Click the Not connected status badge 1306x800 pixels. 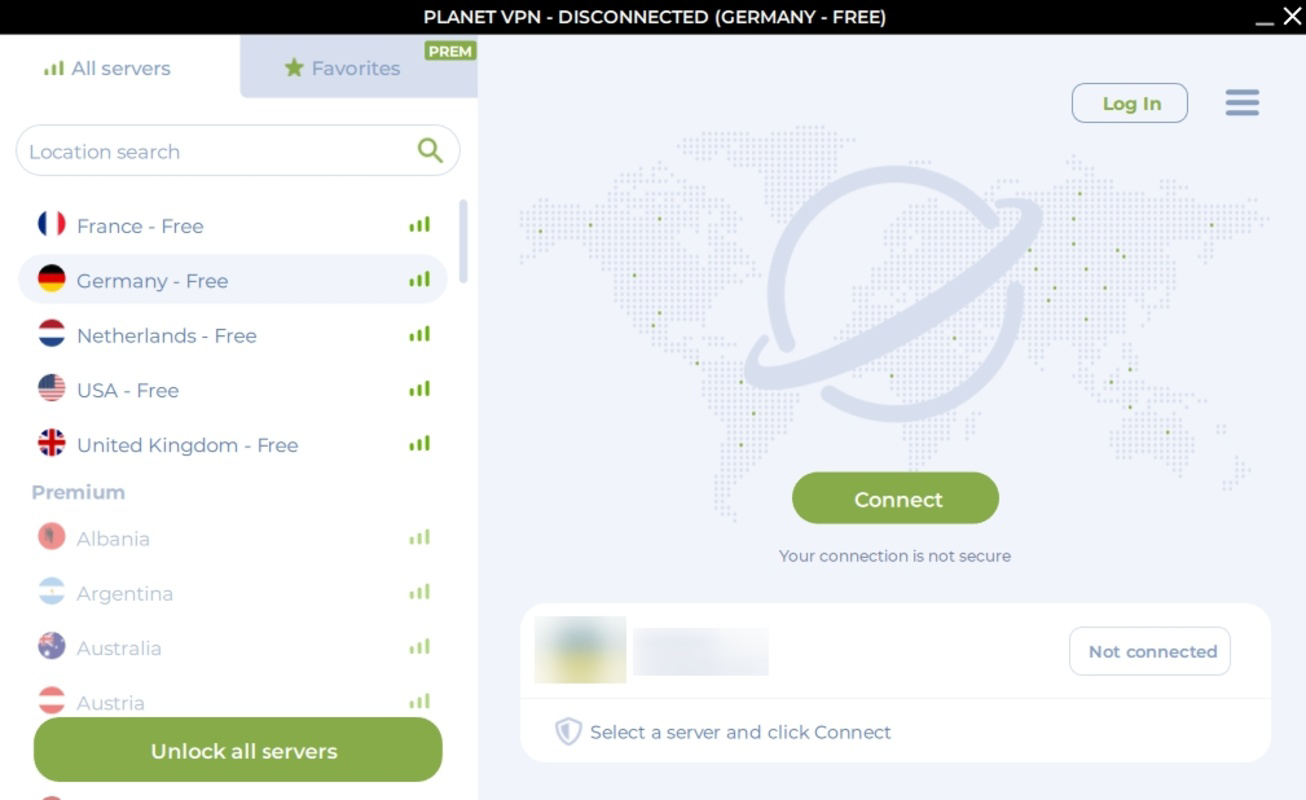tap(1149, 651)
